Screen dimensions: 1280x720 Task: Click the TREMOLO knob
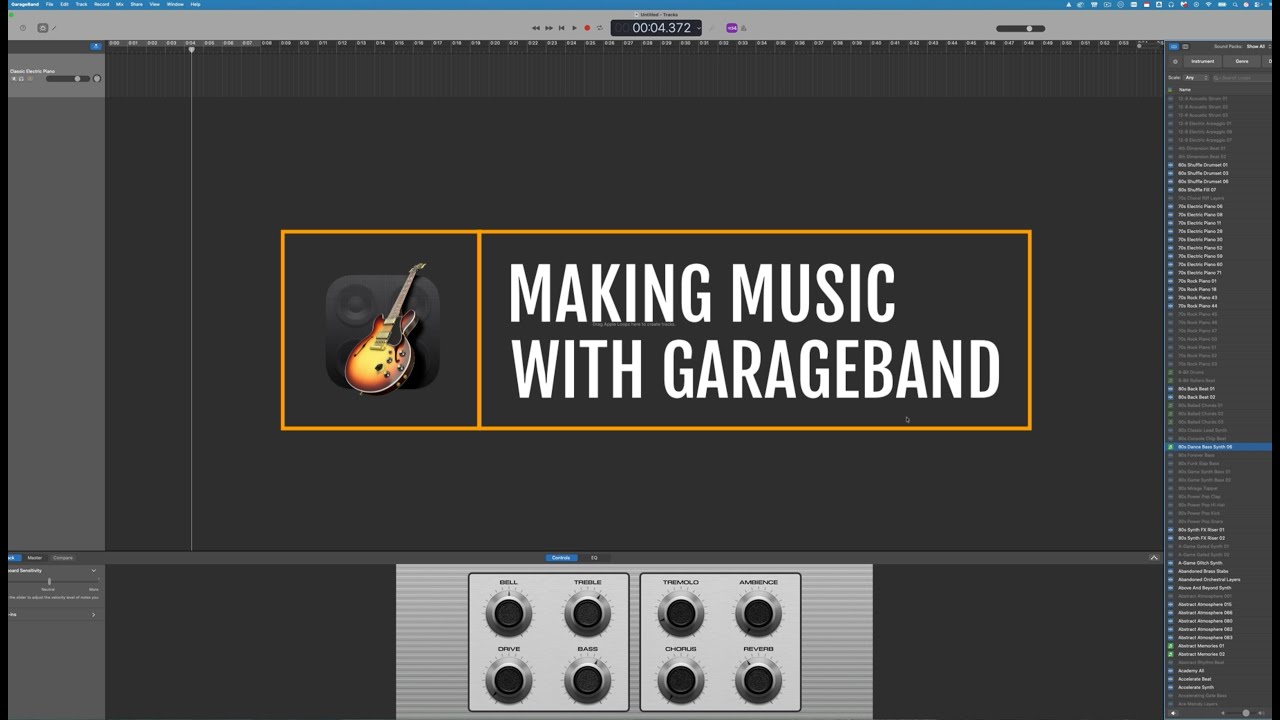680,614
